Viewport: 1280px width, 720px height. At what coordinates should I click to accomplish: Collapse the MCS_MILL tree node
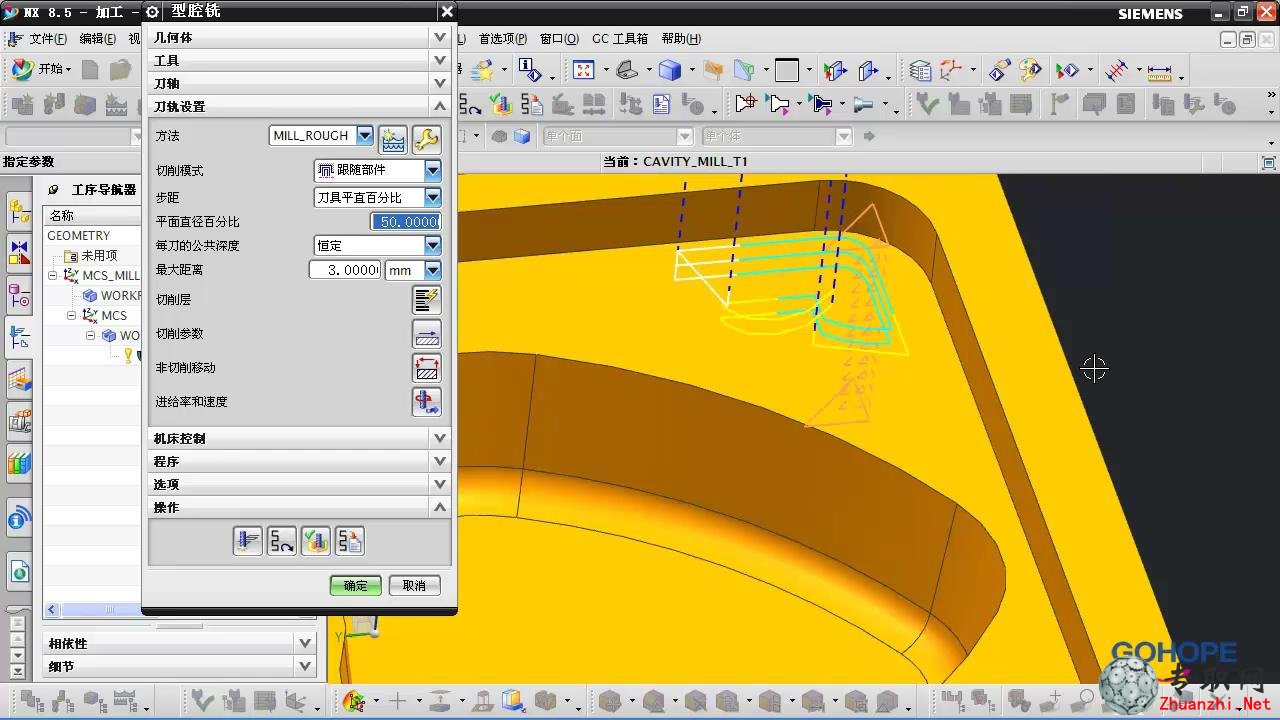click(54, 276)
